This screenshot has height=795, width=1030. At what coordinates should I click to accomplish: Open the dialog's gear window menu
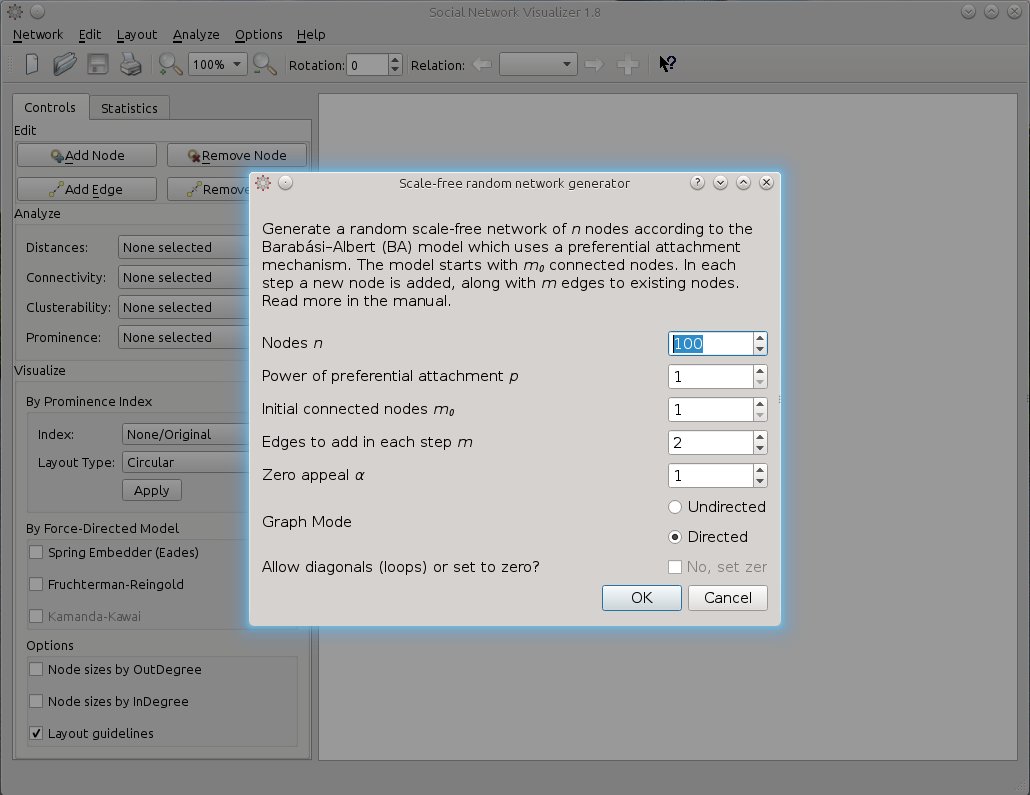tap(263, 183)
